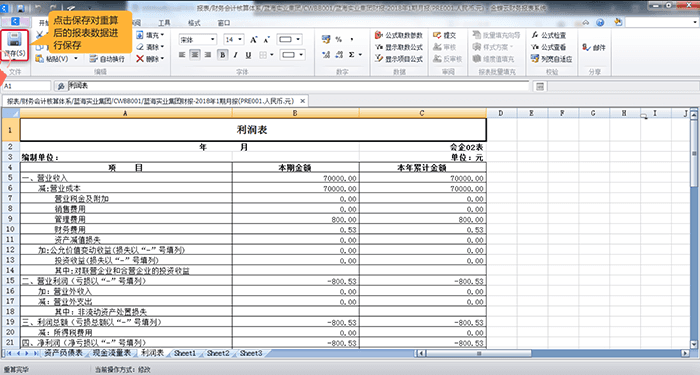
Task: Click the horizontal scrollbar thumb
Action: coord(479,353)
